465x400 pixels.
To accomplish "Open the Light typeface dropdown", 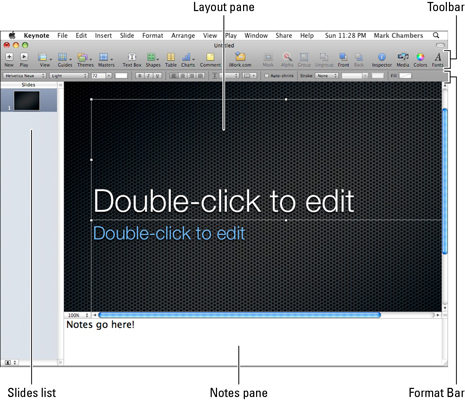I will [69, 76].
